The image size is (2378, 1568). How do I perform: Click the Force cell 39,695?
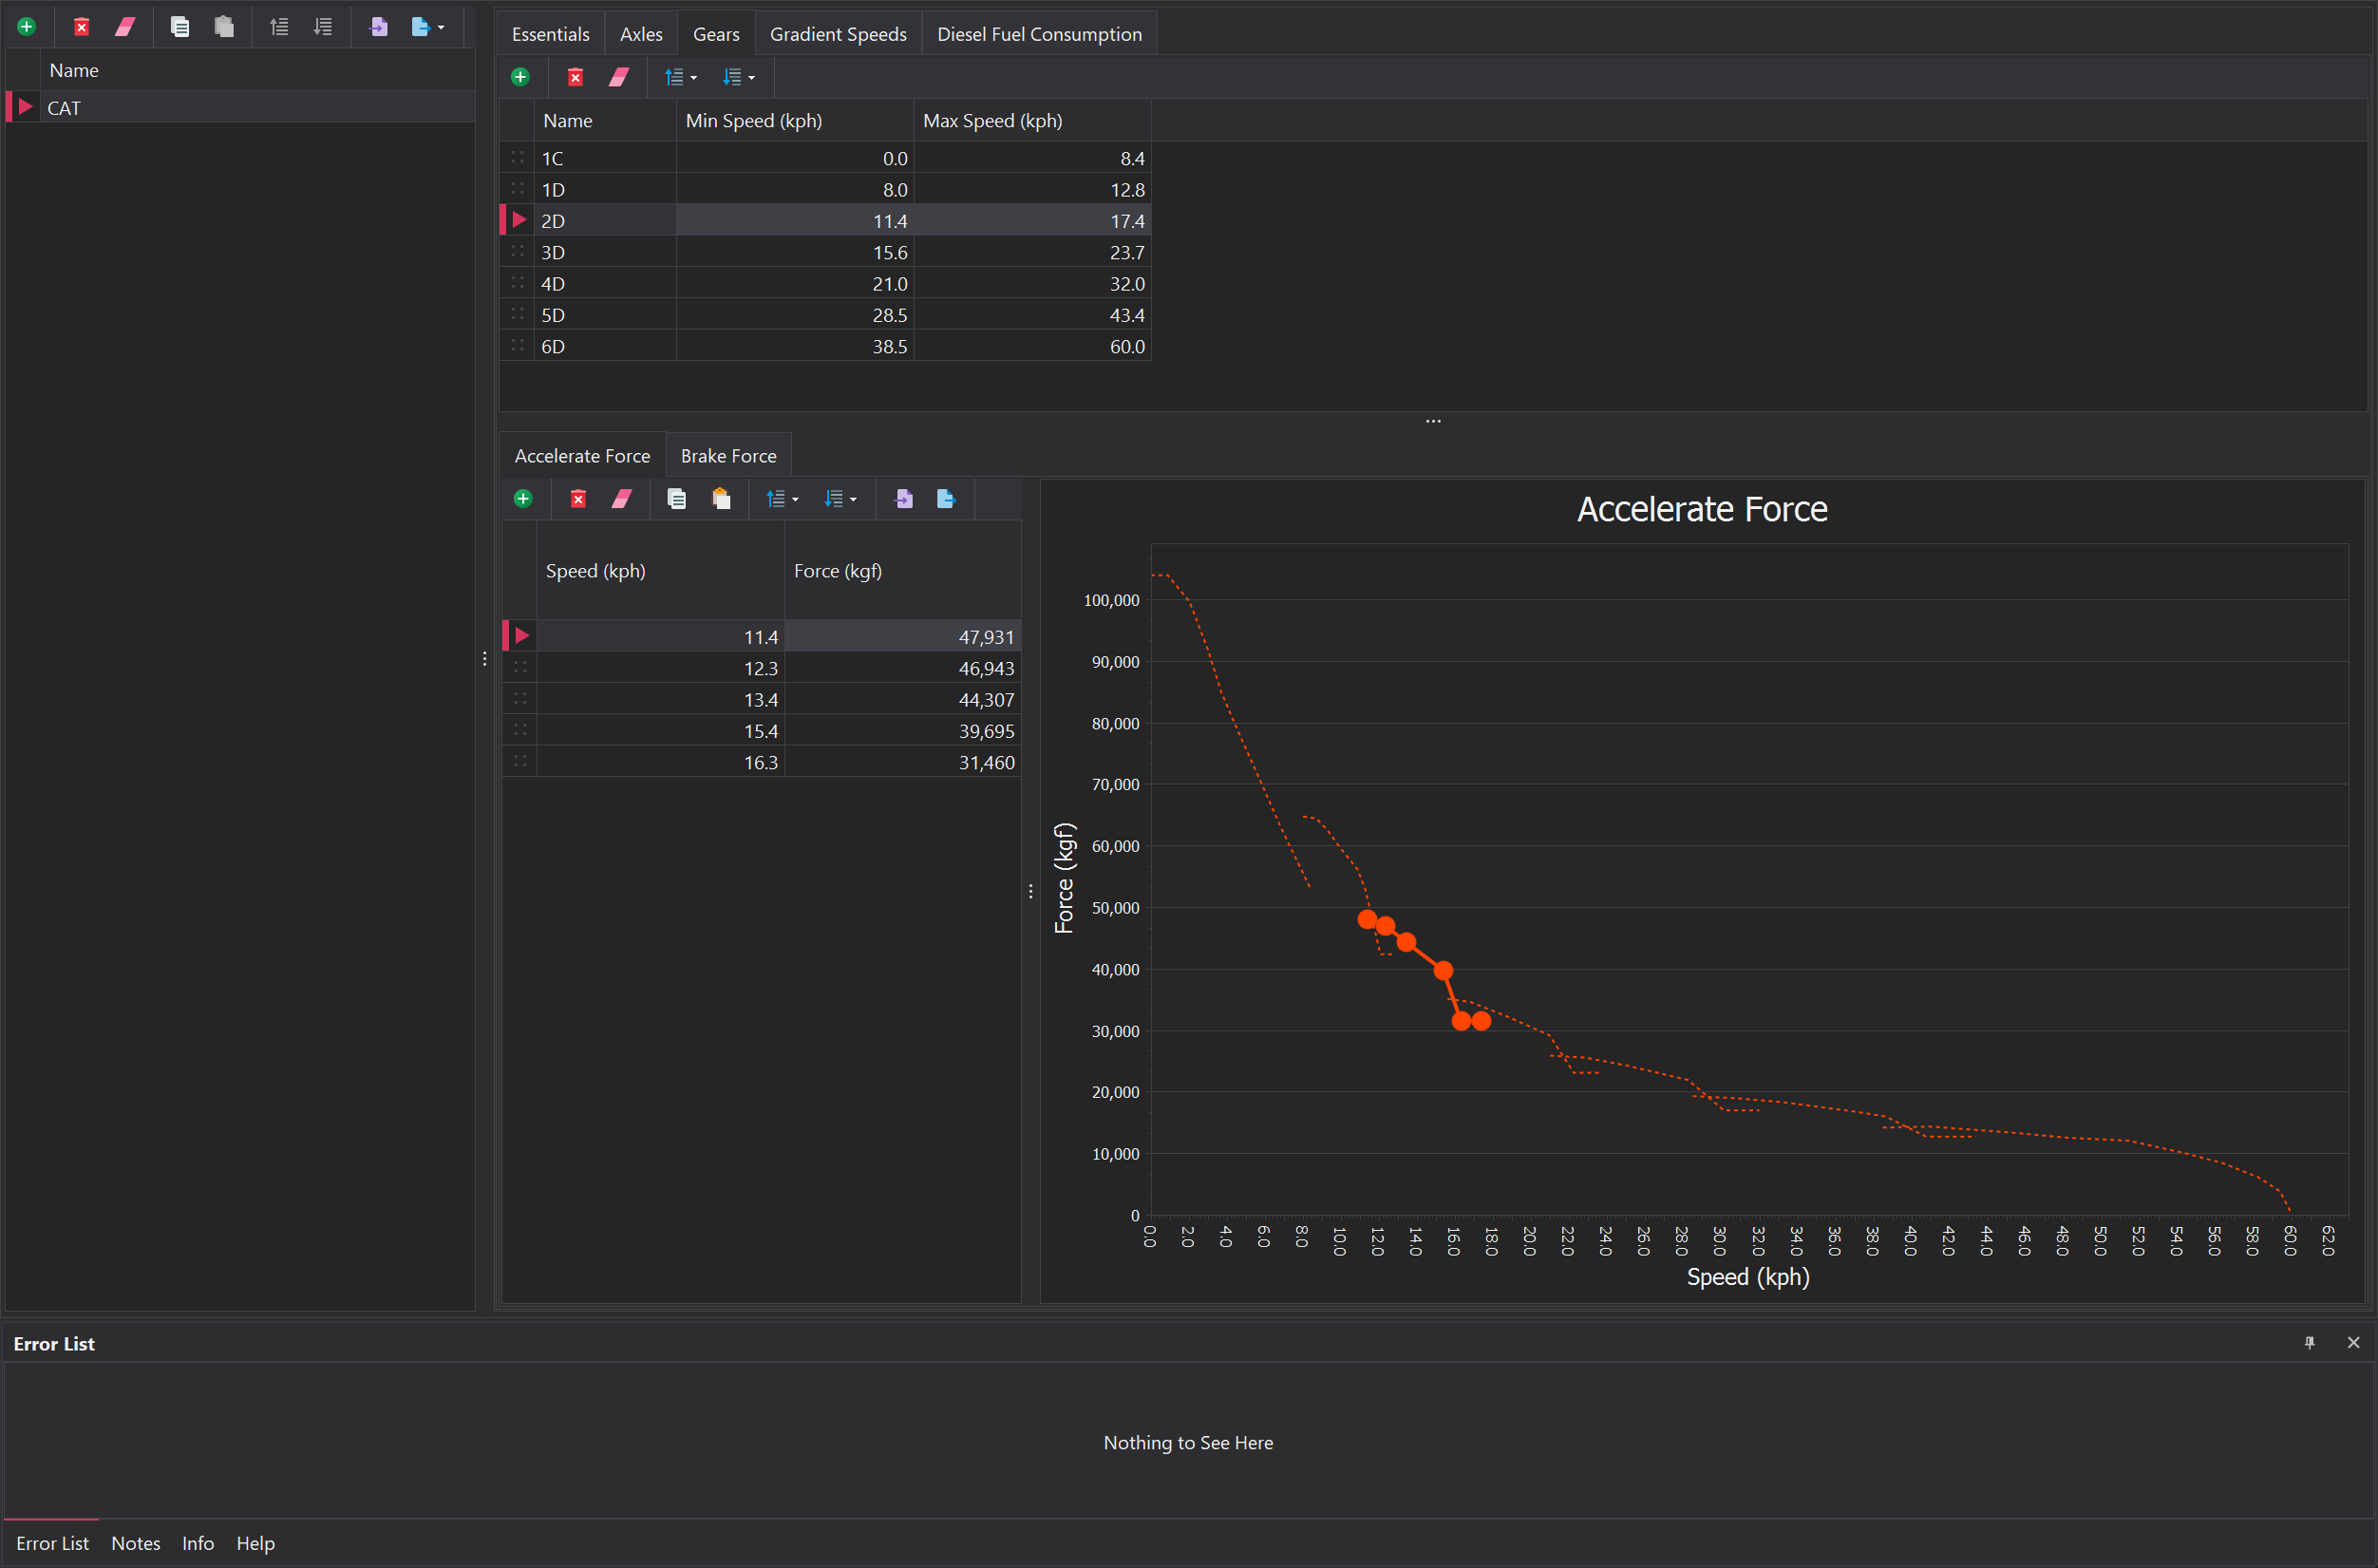pos(985,731)
